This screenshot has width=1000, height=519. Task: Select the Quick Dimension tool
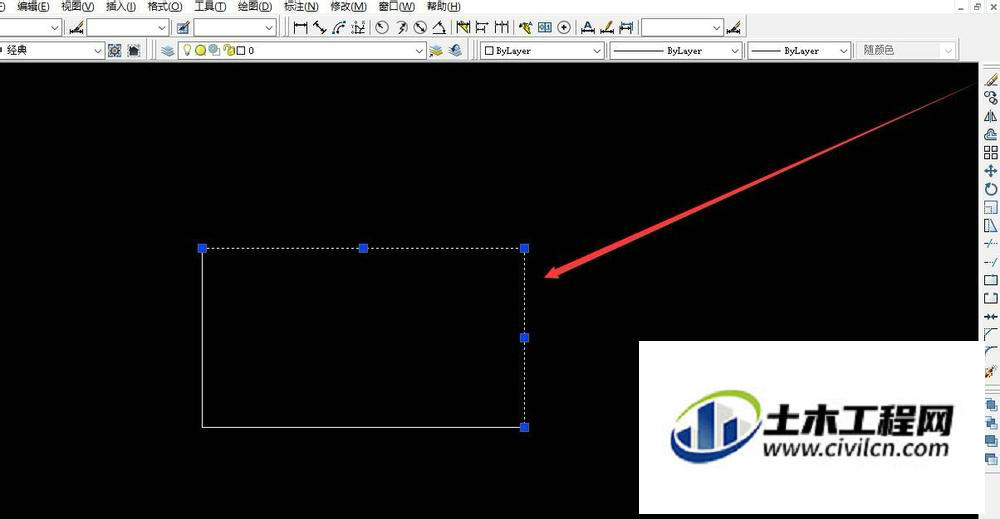coord(463,27)
